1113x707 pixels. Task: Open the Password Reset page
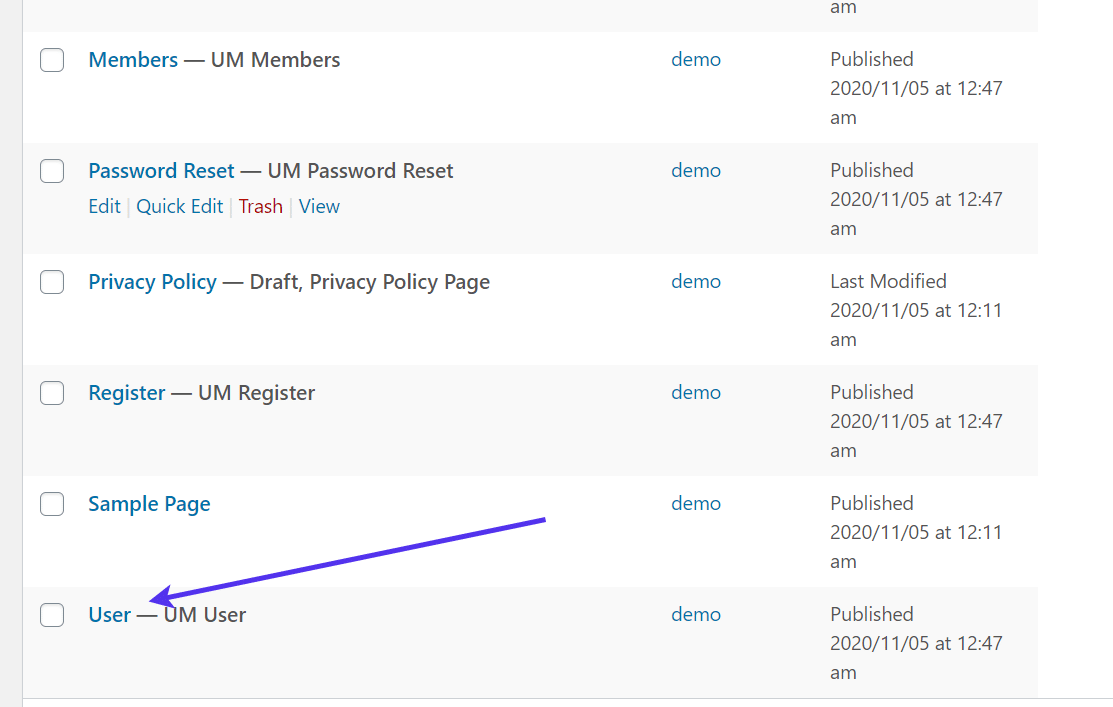point(161,171)
